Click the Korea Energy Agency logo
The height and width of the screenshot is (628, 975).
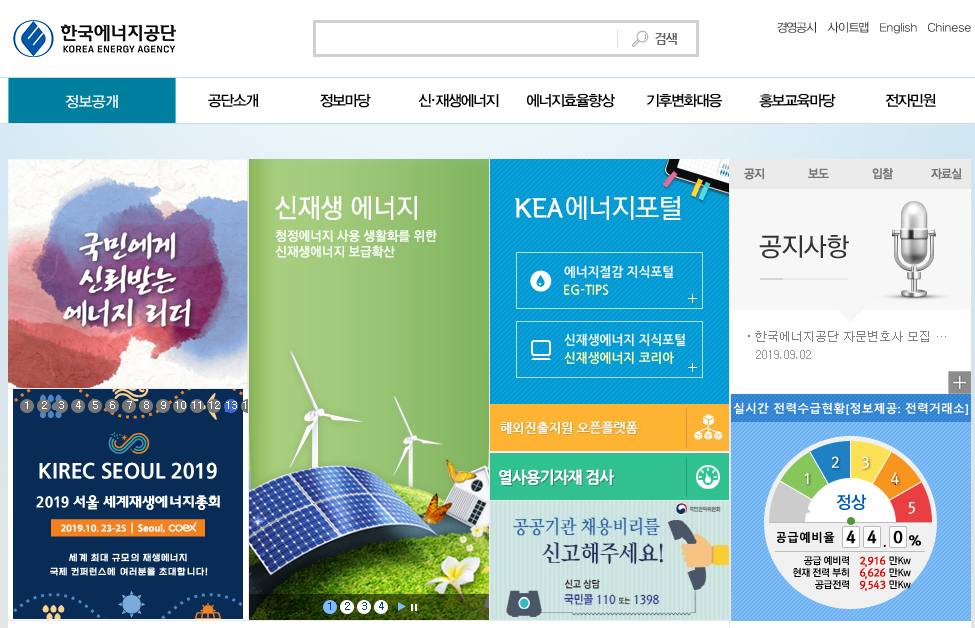point(95,39)
